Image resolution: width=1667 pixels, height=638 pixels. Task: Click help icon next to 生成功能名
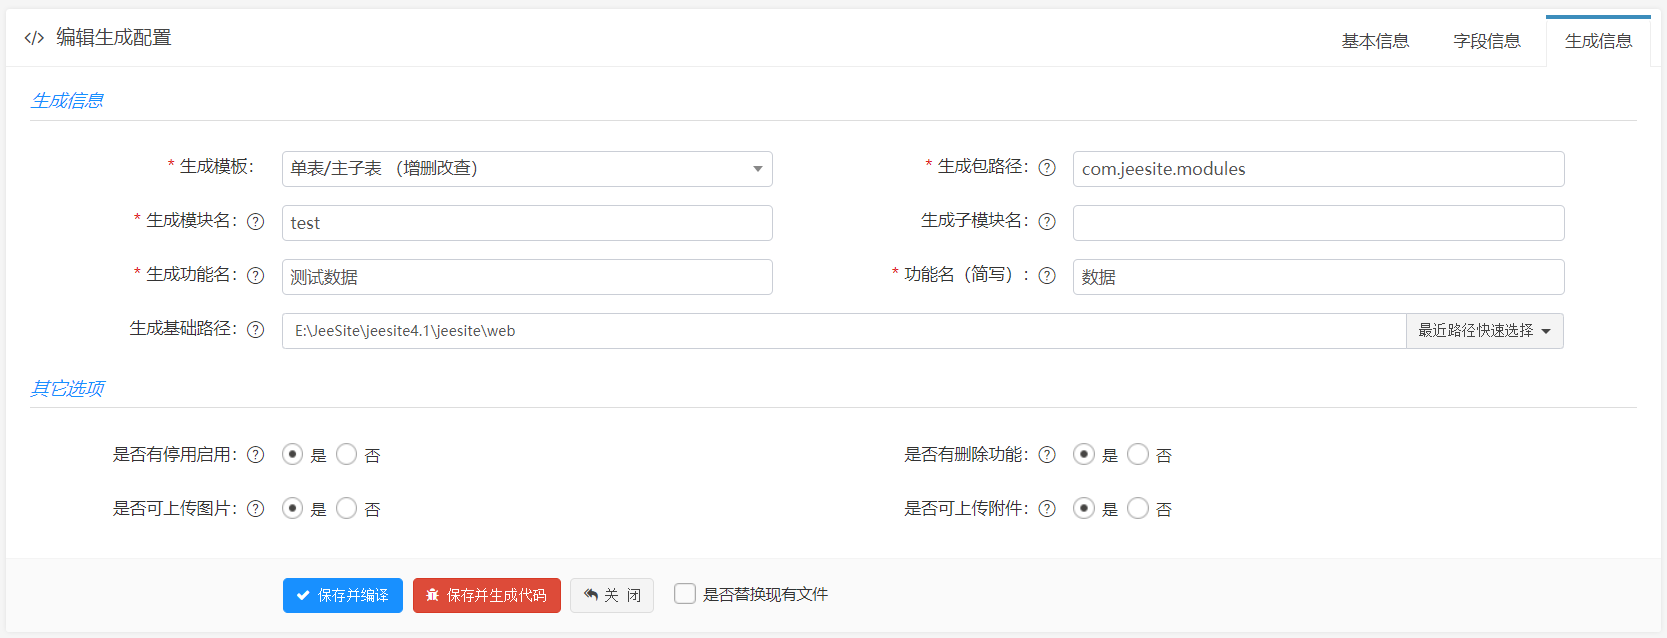pyautogui.click(x=256, y=276)
